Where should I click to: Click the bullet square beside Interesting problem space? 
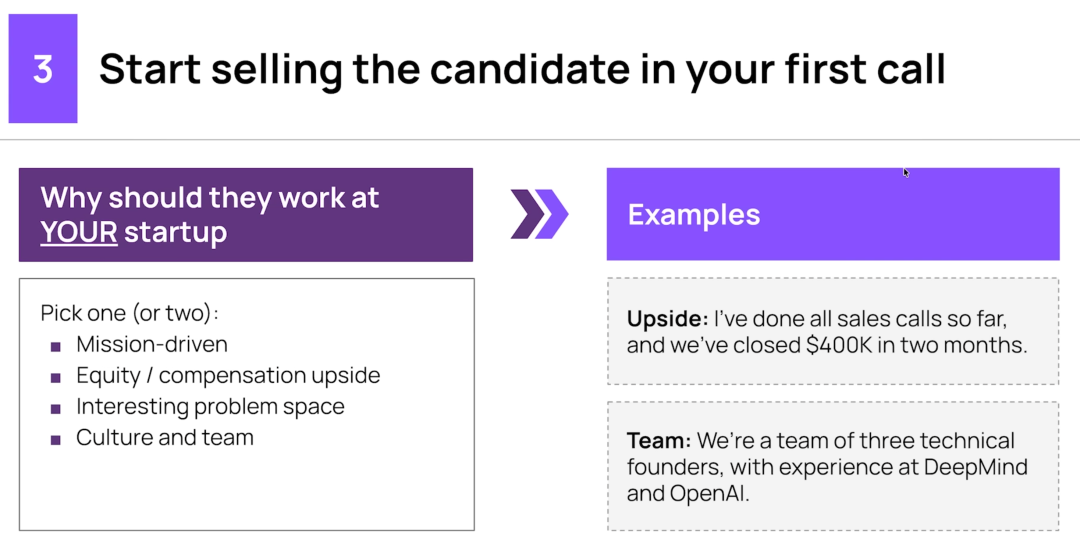pyautogui.click(x=56, y=408)
